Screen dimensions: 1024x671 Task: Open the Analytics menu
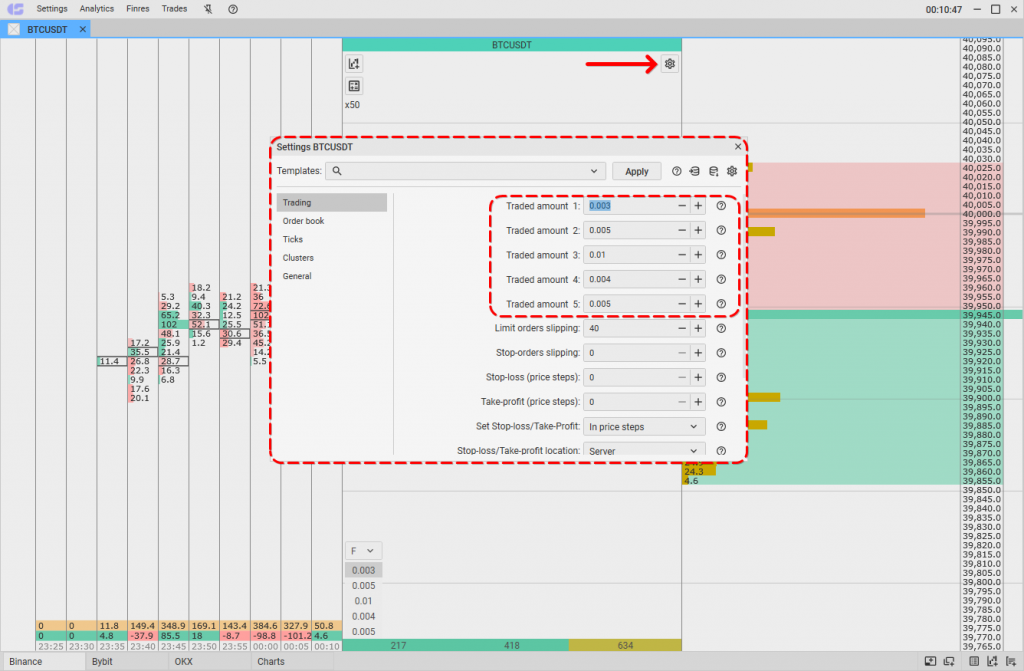(x=97, y=9)
